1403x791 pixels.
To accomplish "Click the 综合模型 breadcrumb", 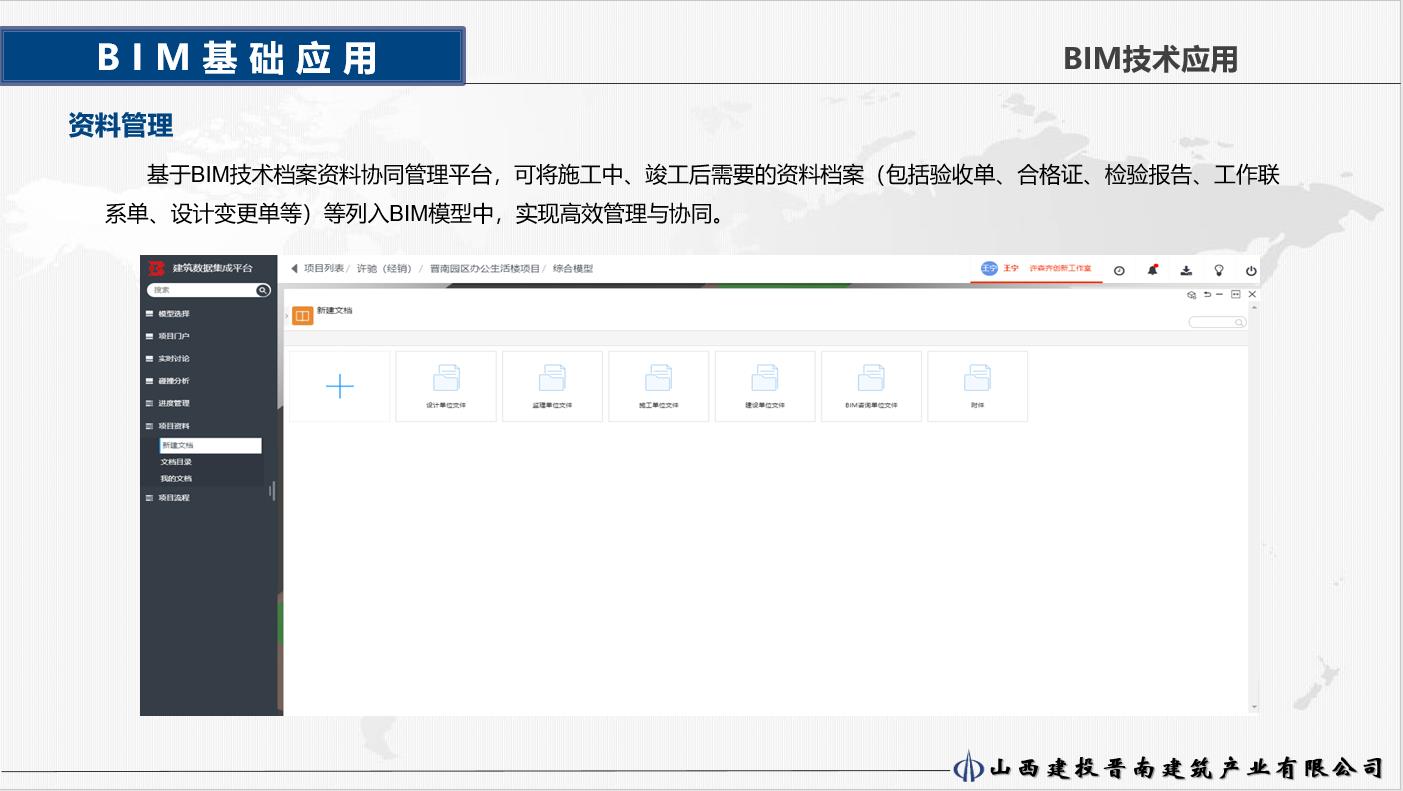I will (573, 268).
